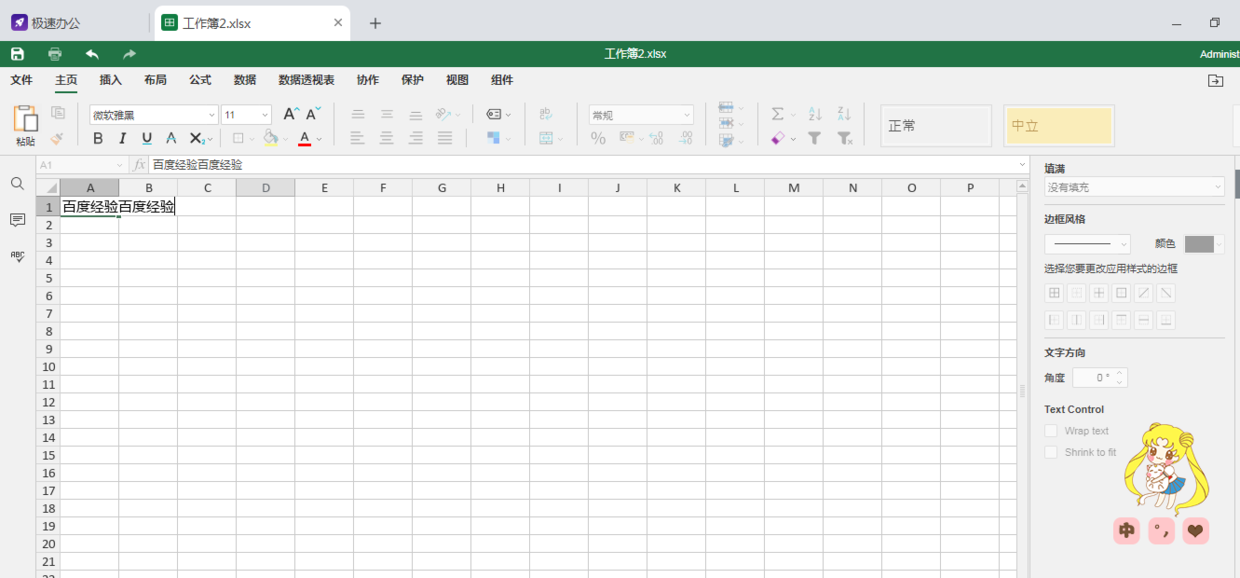Click the format painter brush icon
This screenshot has height=578, width=1240.
[x=58, y=138]
